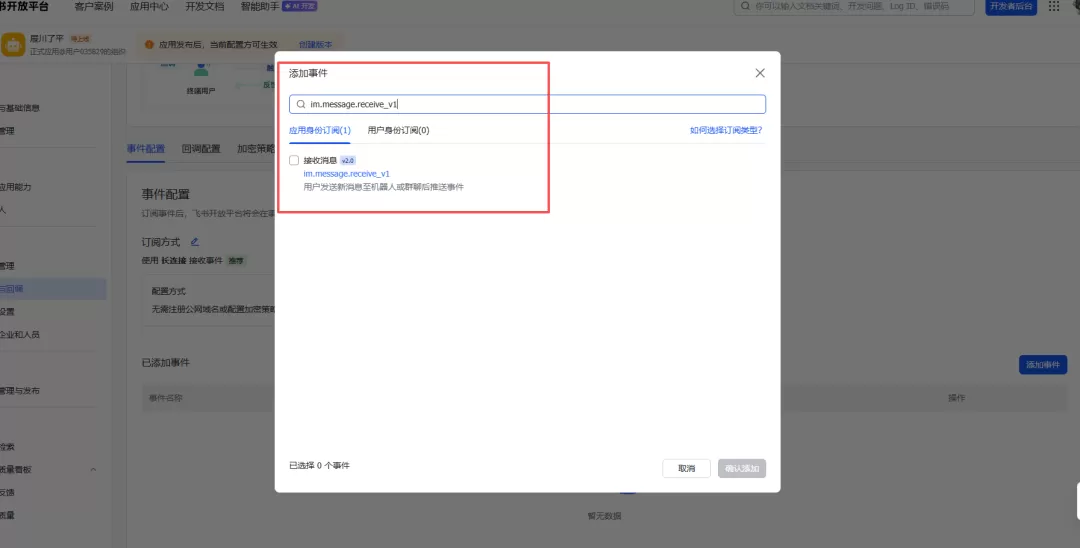Screen dimensions: 1080x548
Task: Click the top search bar magnifier icon
Action: tap(745, 6)
